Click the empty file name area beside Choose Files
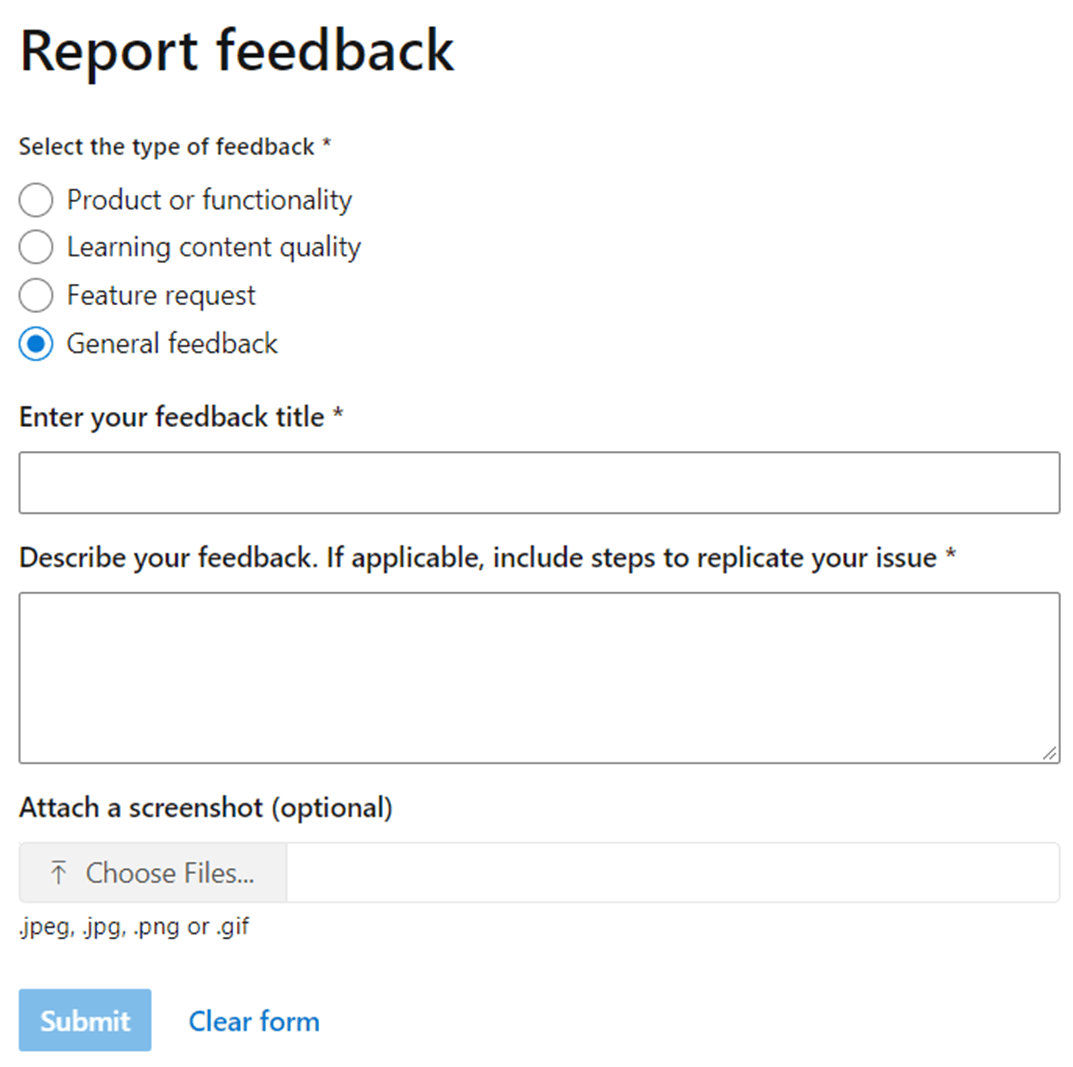 coord(673,873)
